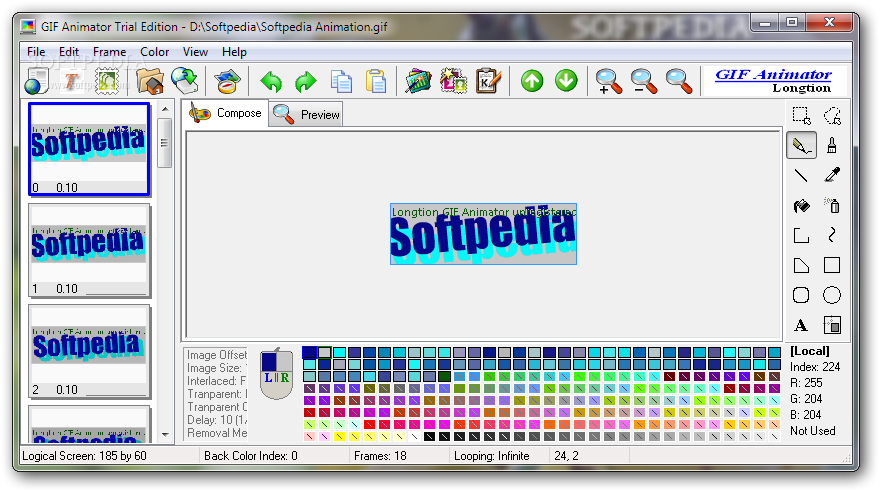Image resolution: width=880 pixels, height=492 pixels.
Task: Select the polygon shape tool
Action: 801,265
